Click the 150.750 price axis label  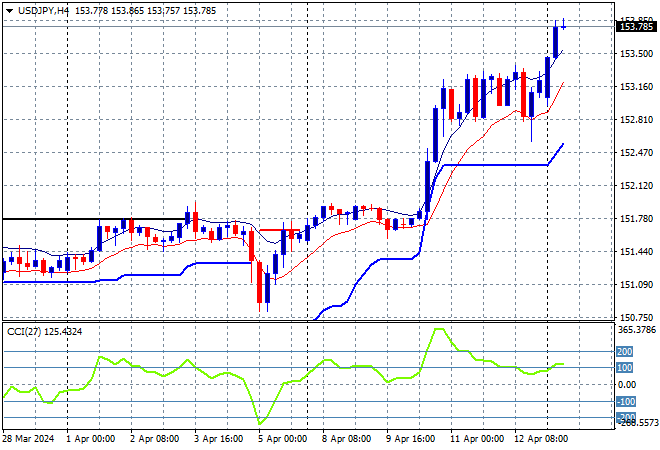(x=636, y=317)
